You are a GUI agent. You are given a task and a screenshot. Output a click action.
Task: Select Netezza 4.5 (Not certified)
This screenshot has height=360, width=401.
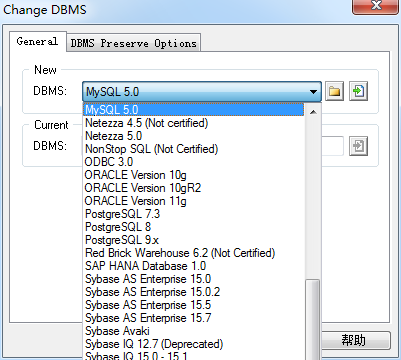click(193, 123)
